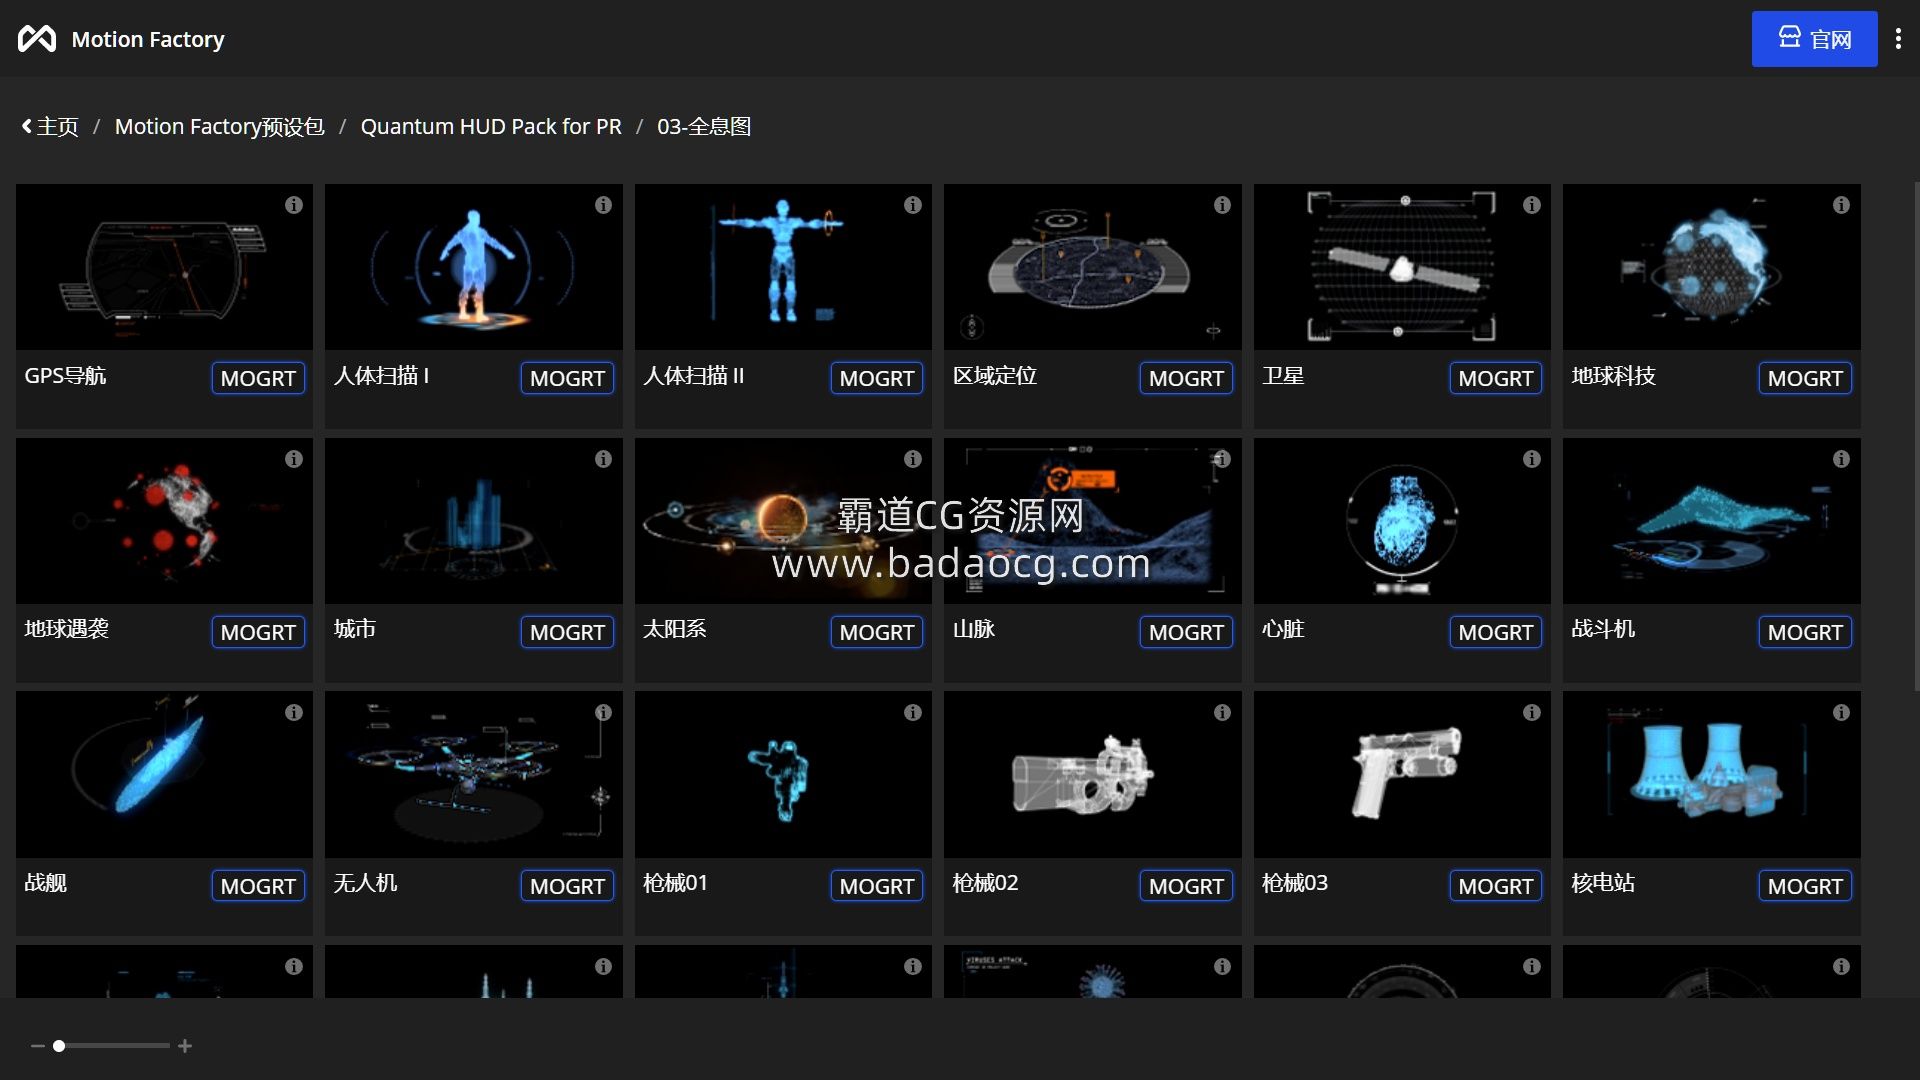This screenshot has height=1080, width=1920.
Task: Navigate to Motion Factory预设包 breadcrumb
Action: 219,127
